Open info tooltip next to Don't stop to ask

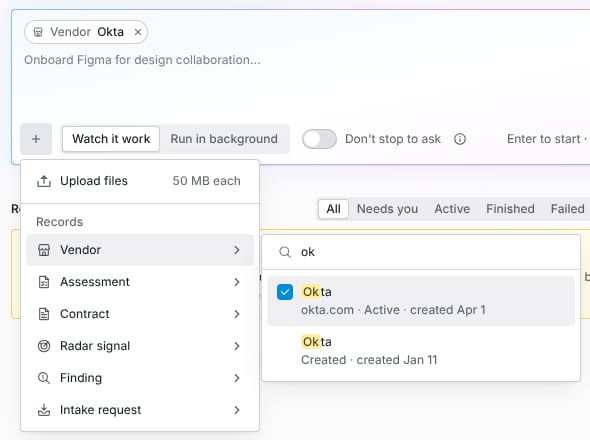460,139
